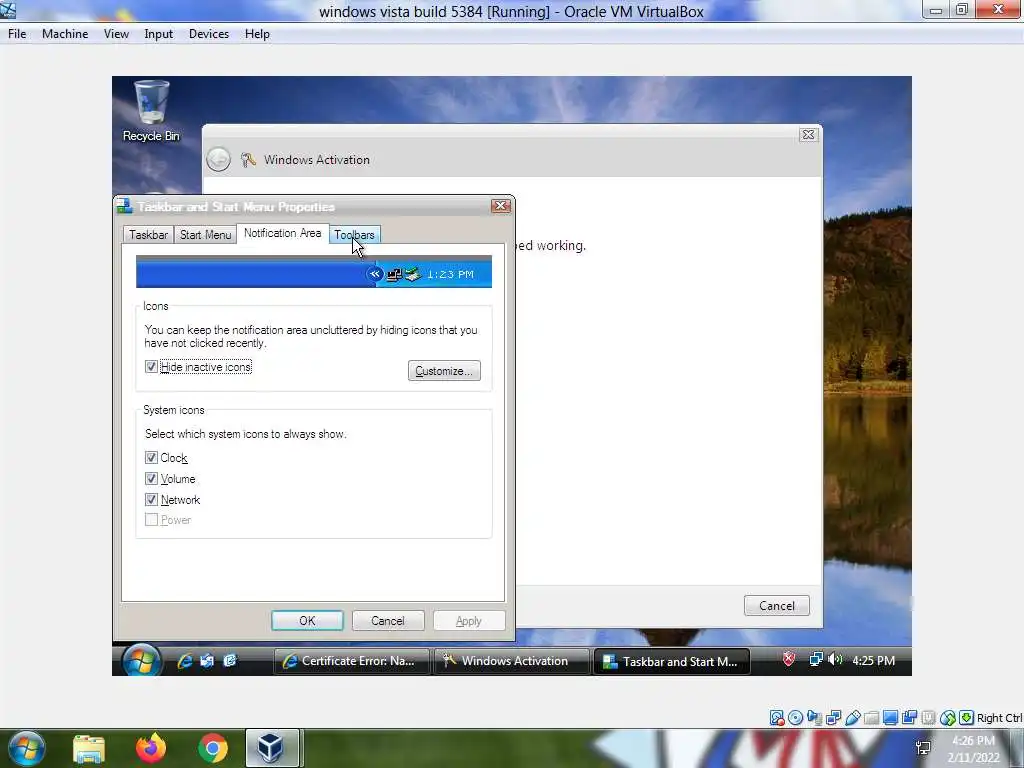The height and width of the screenshot is (768, 1024).
Task: Open File Explorer from the host taskbar
Action: tap(89, 748)
